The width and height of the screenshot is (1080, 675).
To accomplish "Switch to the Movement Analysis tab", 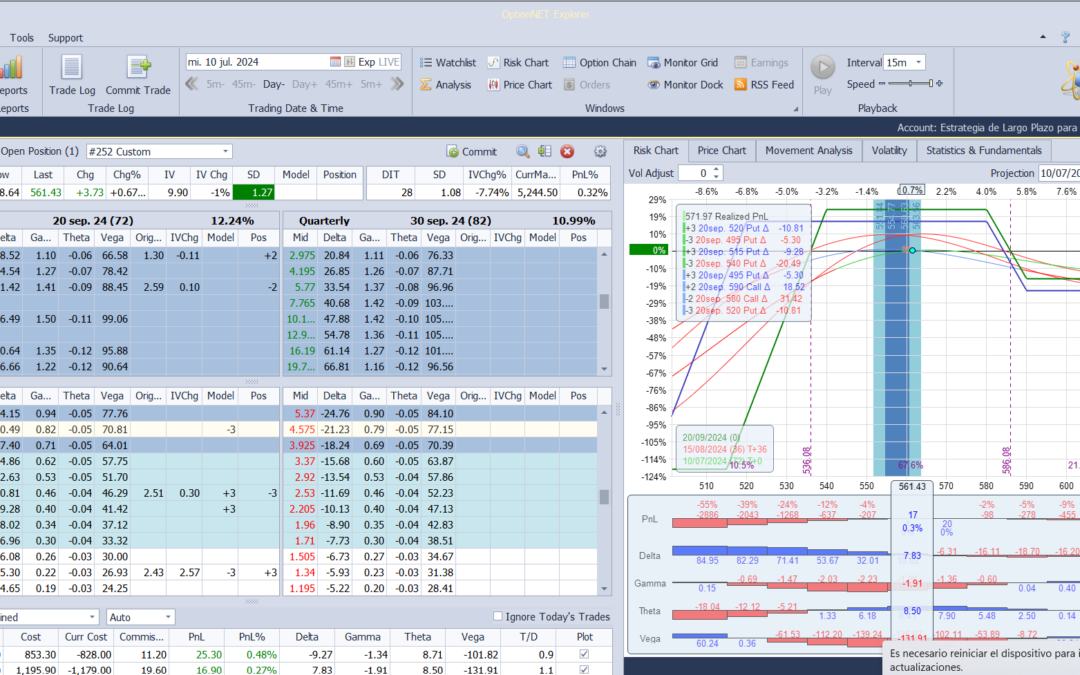I will tap(808, 151).
